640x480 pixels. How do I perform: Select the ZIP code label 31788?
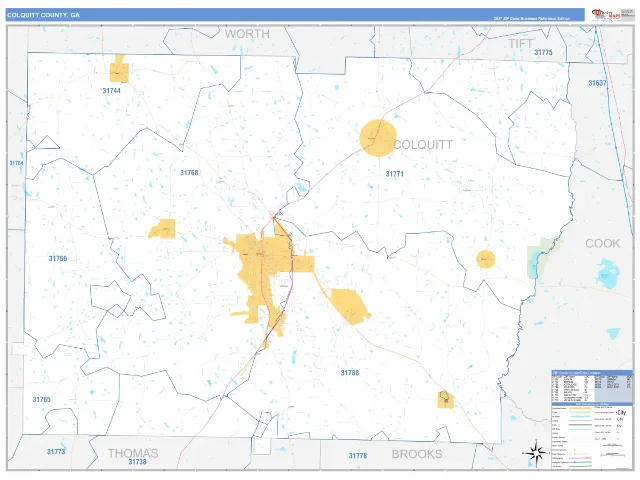pos(350,373)
